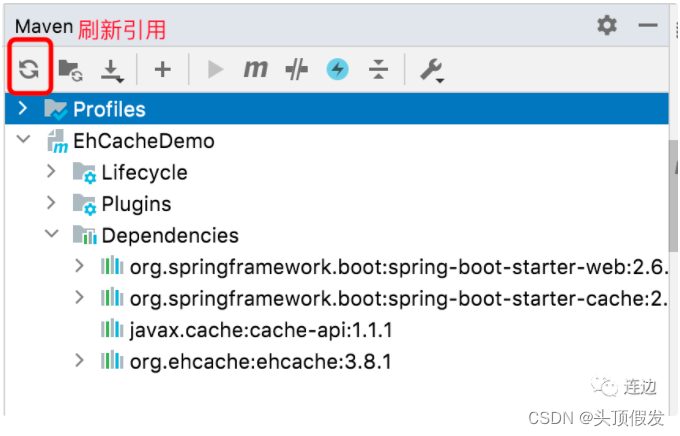Open Maven panel gear options
The width and height of the screenshot is (680, 436).
point(607,25)
